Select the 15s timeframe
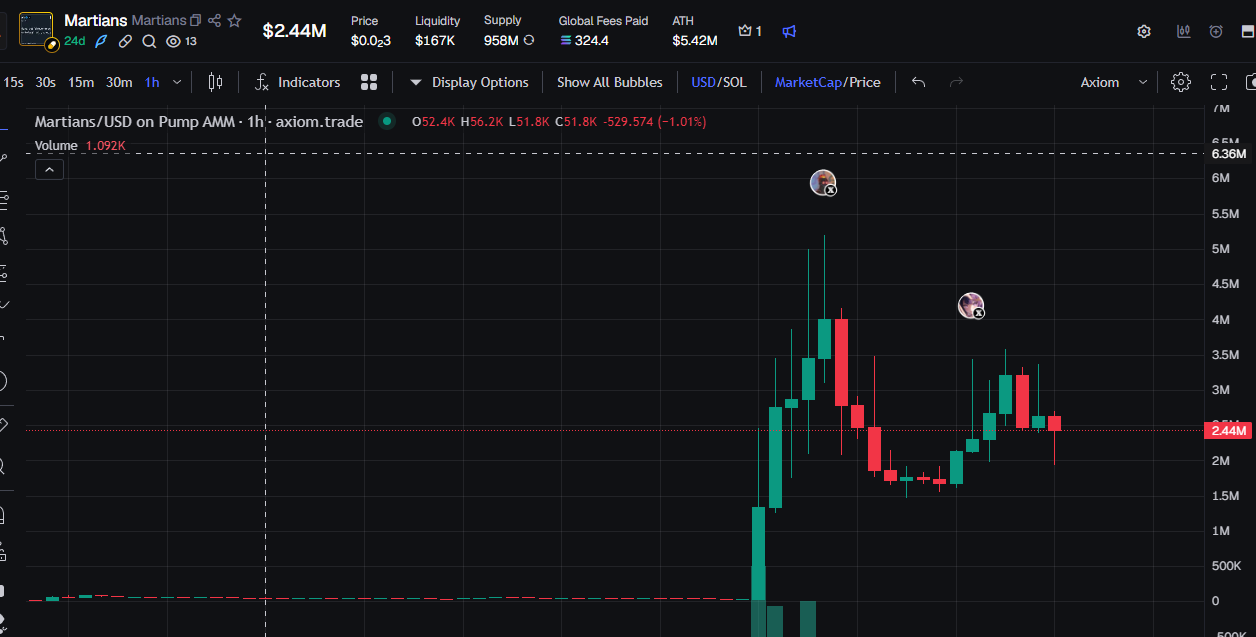This screenshot has width=1256, height=637. click(x=14, y=82)
